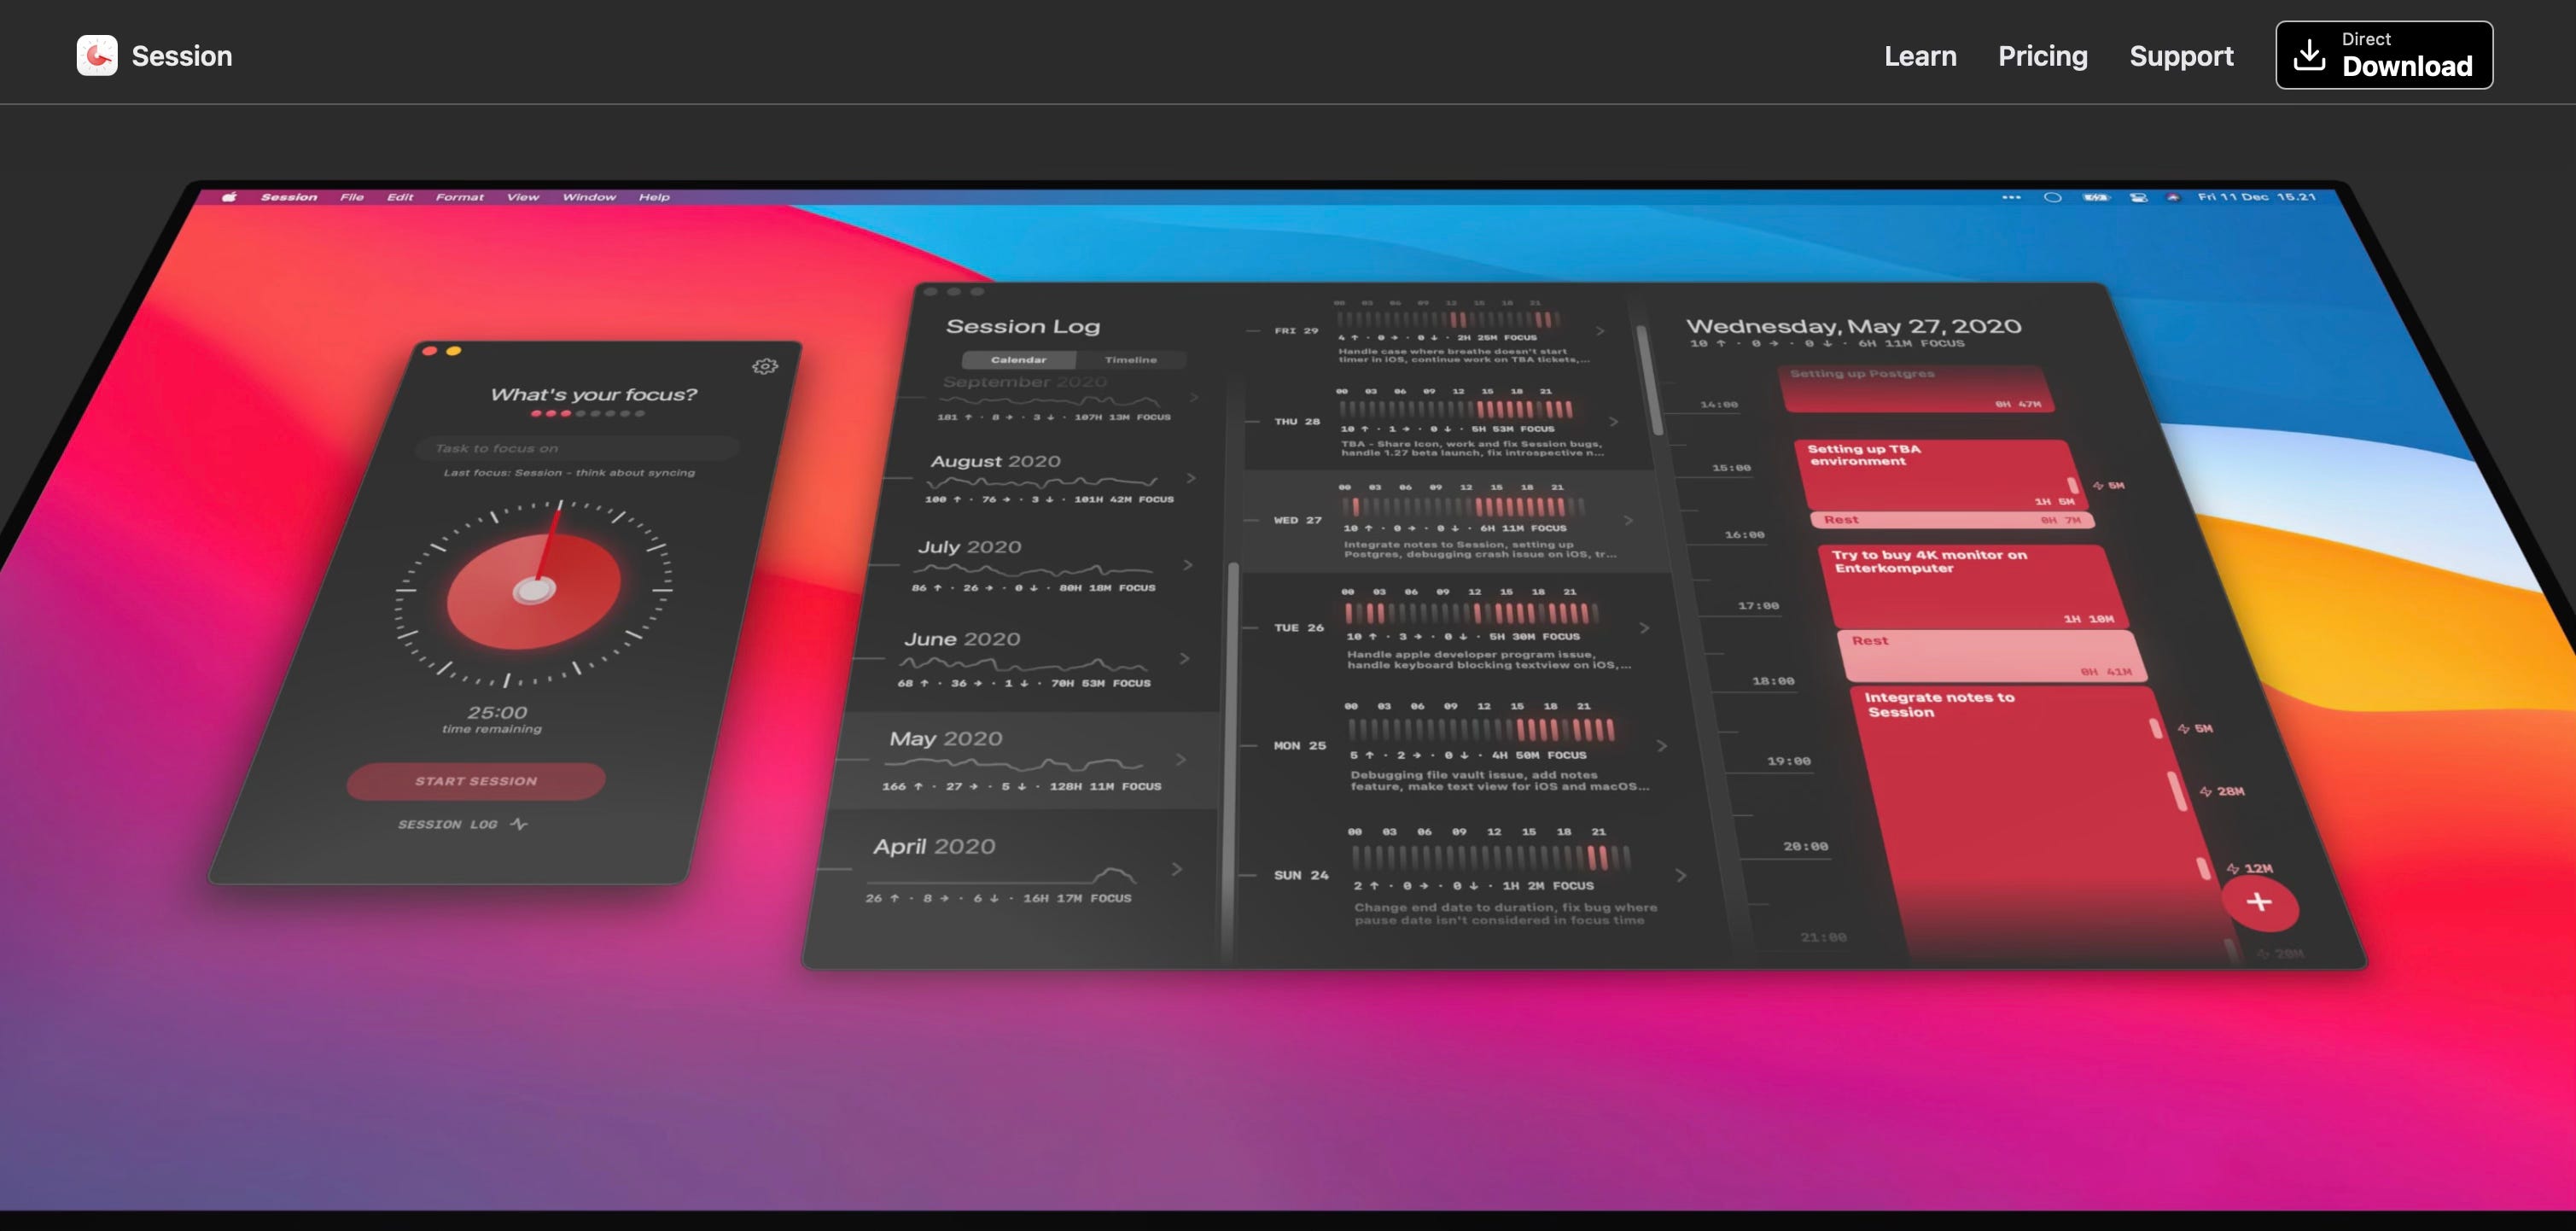Click the Control Center icon in the menu bar
The image size is (2576, 1231).
tap(2138, 197)
